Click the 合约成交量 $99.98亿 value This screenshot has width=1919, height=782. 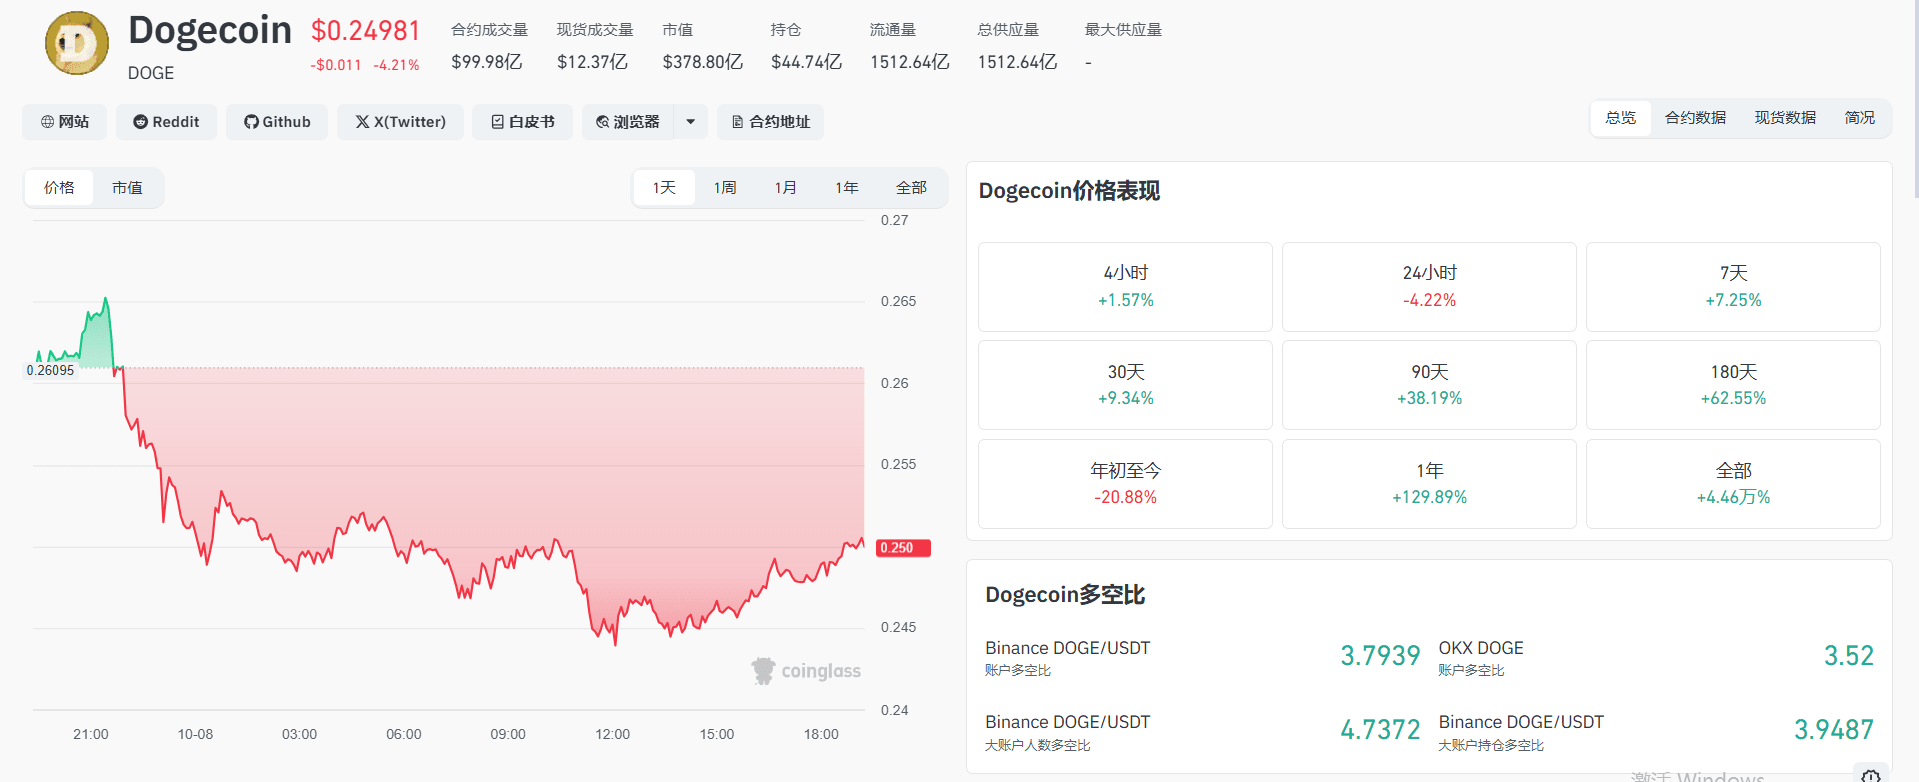point(487,62)
